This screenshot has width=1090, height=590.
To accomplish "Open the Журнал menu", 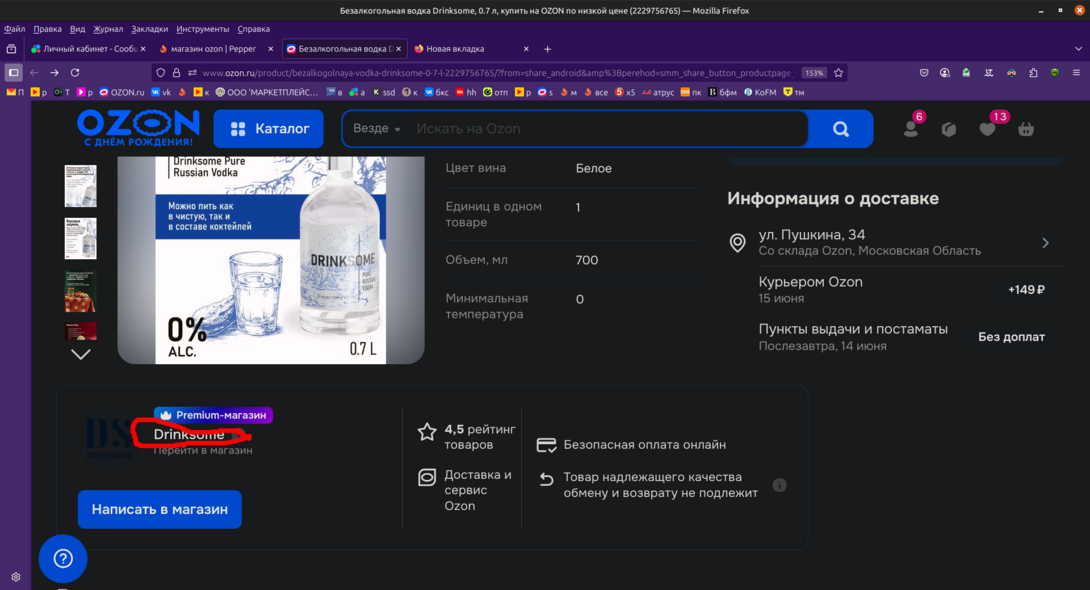I will (108, 29).
